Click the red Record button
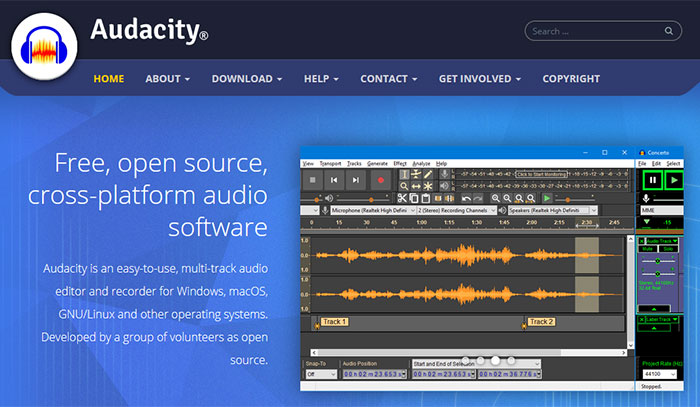Screen dimensions: 700x407 pyautogui.click(x=380, y=180)
